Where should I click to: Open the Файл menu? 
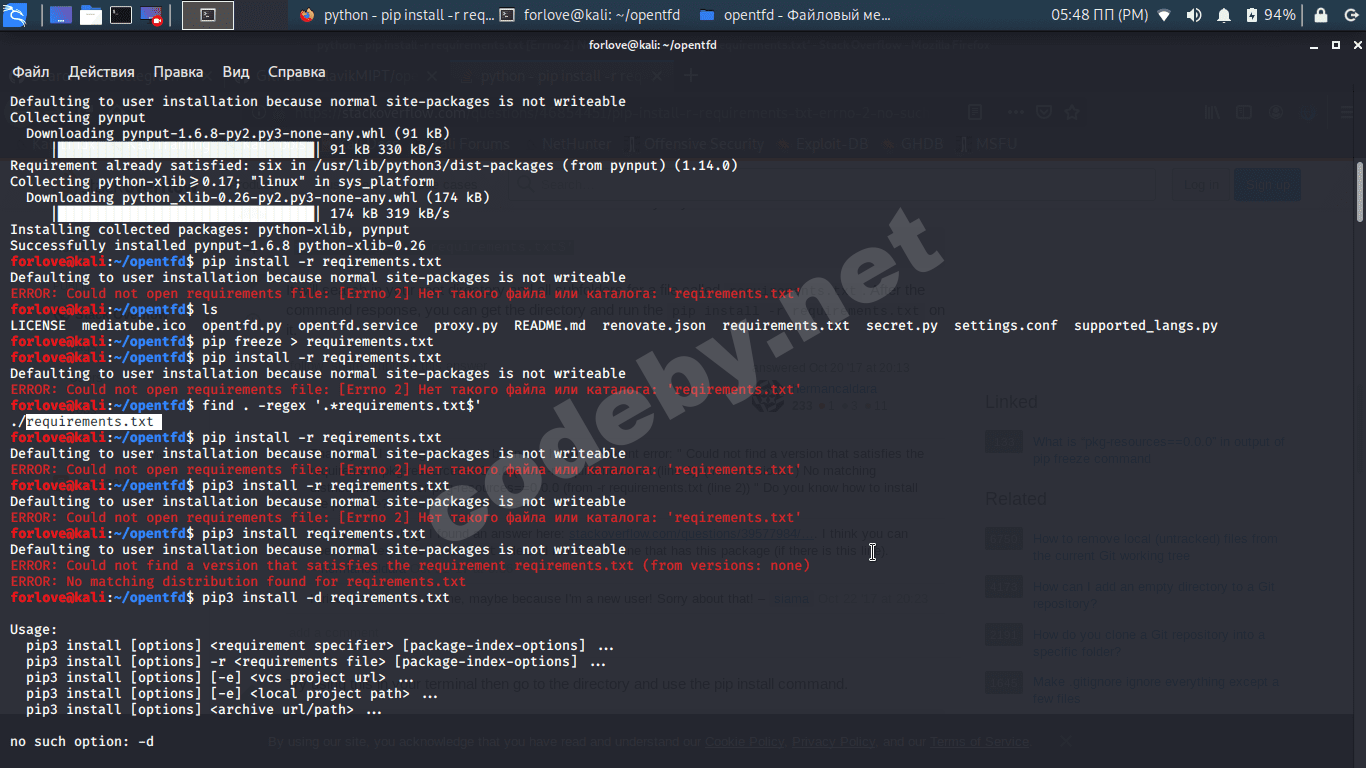pyautogui.click(x=31, y=72)
